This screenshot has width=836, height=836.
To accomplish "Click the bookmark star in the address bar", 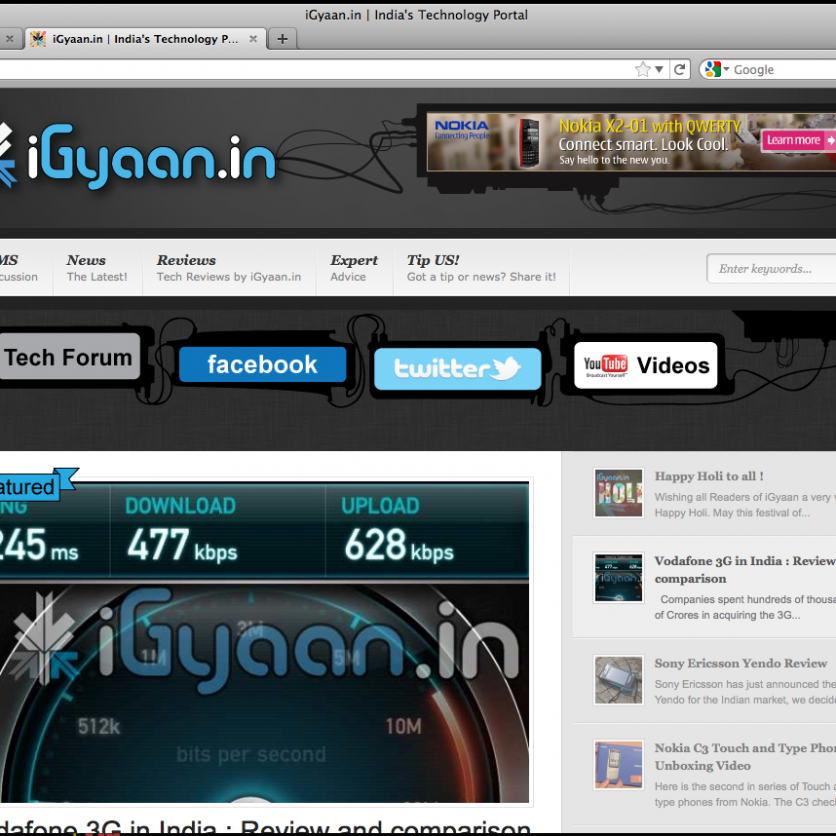I will pos(642,70).
